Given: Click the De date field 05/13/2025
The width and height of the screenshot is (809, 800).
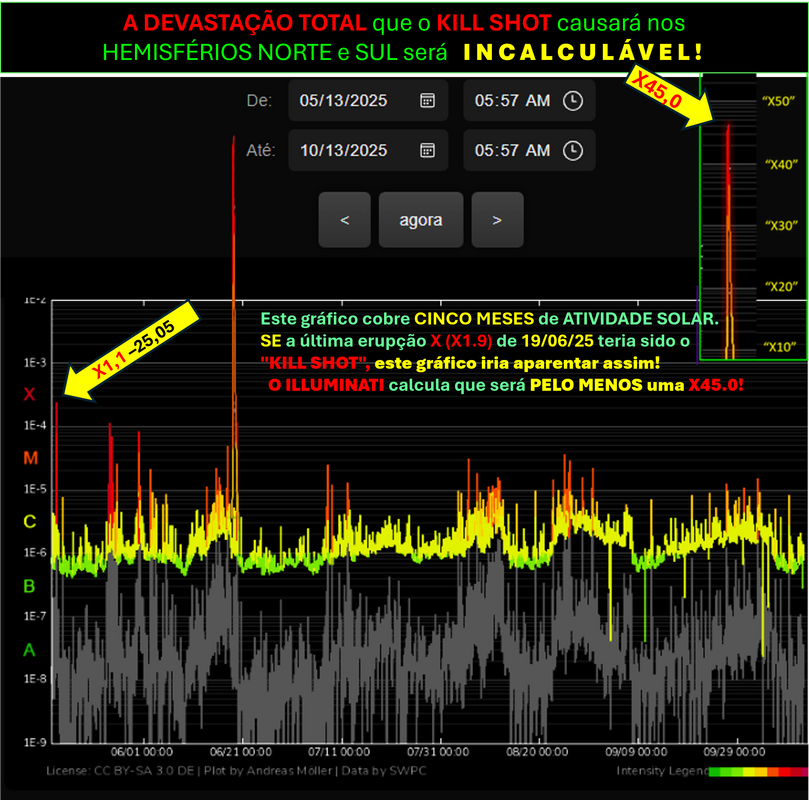Looking at the screenshot, I should [x=344, y=100].
